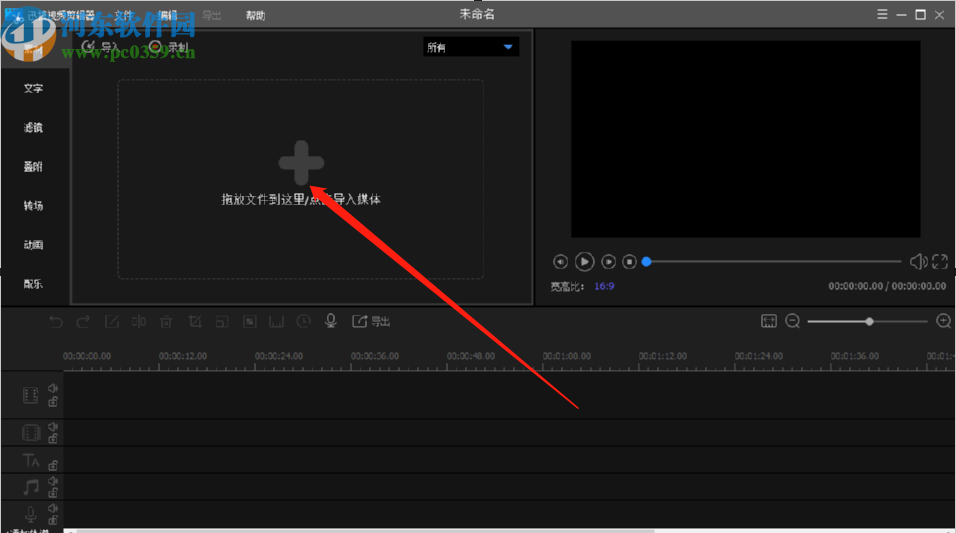This screenshot has width=956, height=533.
Task: Open the 导出 menu in the menu bar
Action: [212, 15]
